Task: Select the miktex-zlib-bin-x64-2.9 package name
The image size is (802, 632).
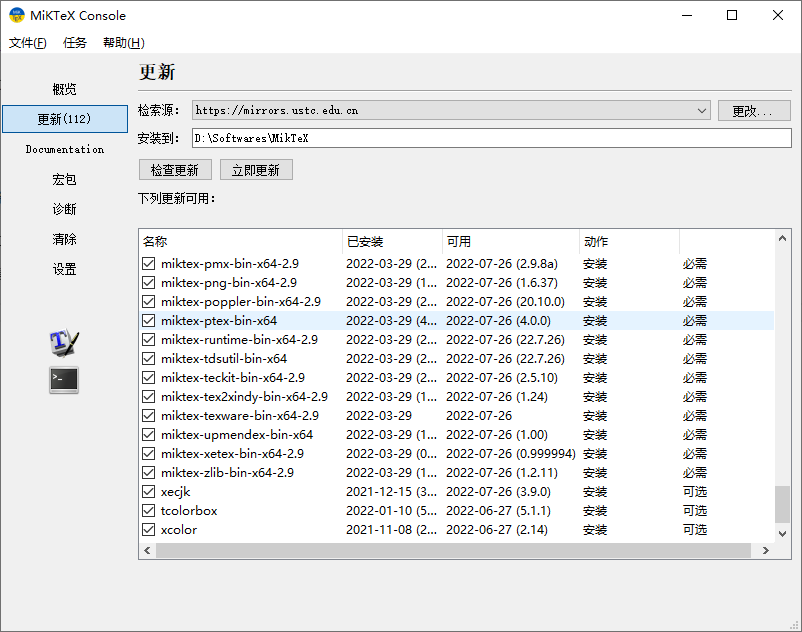Action: pyautogui.click(x=227, y=472)
